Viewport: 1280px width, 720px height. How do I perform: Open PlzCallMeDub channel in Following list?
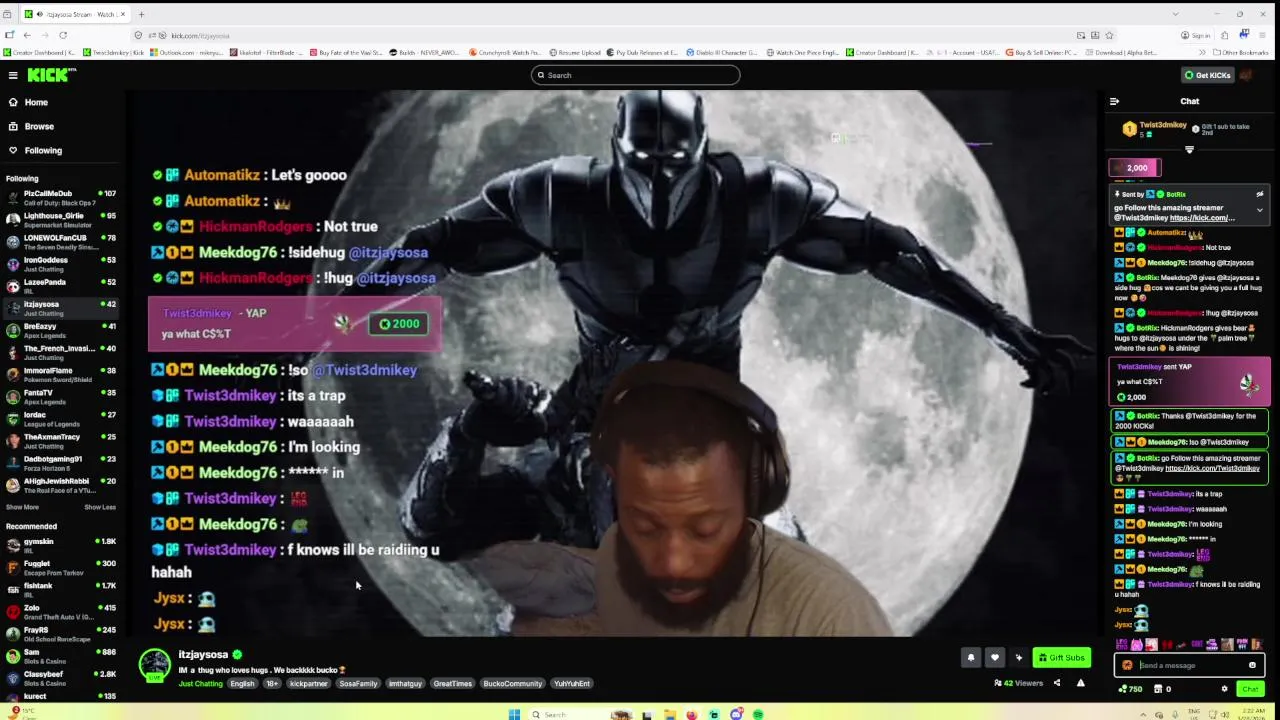60,197
